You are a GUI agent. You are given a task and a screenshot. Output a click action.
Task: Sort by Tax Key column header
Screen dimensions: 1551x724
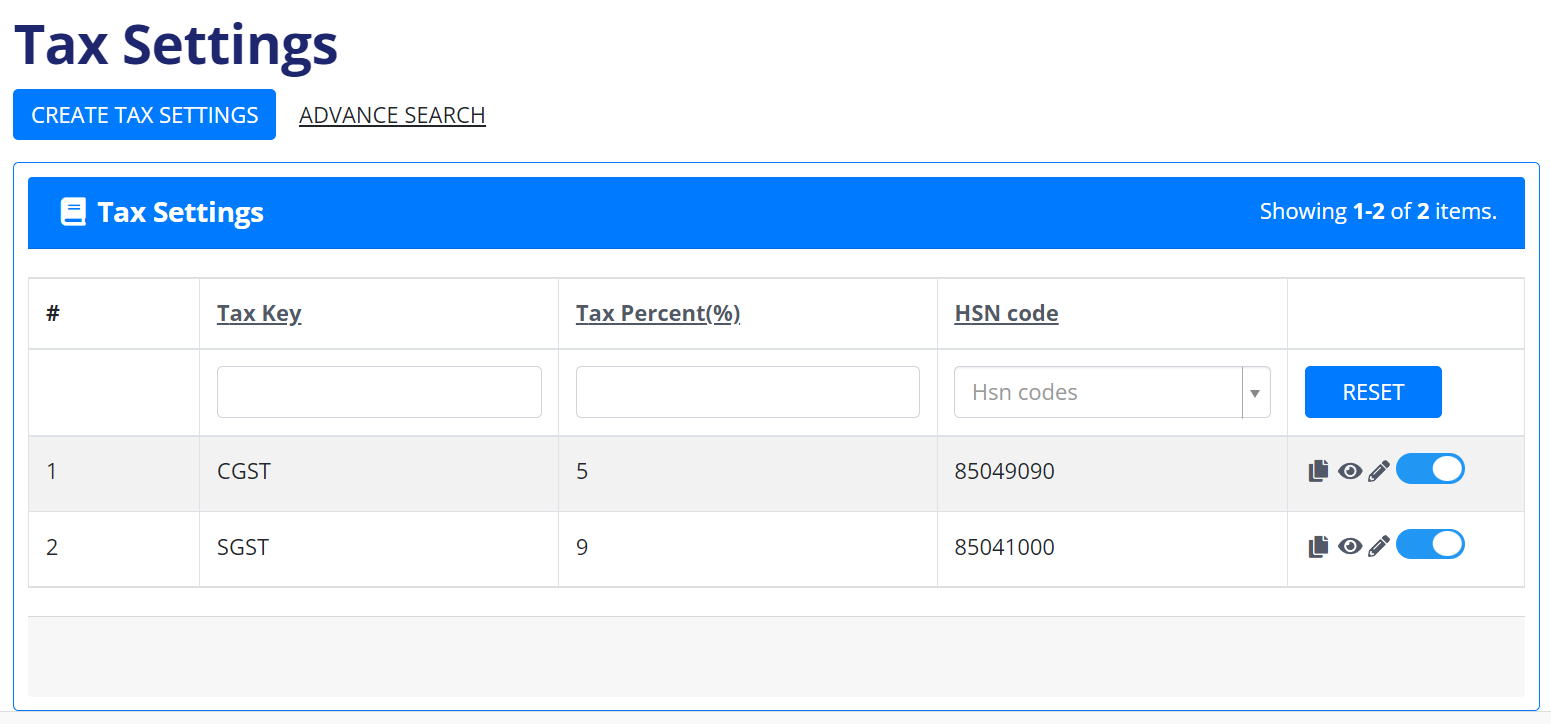click(259, 313)
